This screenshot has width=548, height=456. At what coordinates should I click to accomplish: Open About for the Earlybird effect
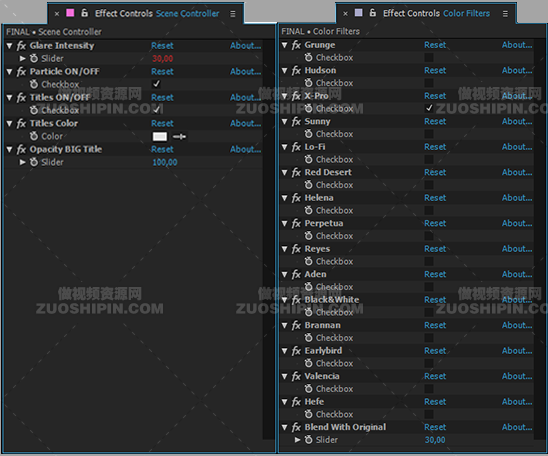coord(517,350)
